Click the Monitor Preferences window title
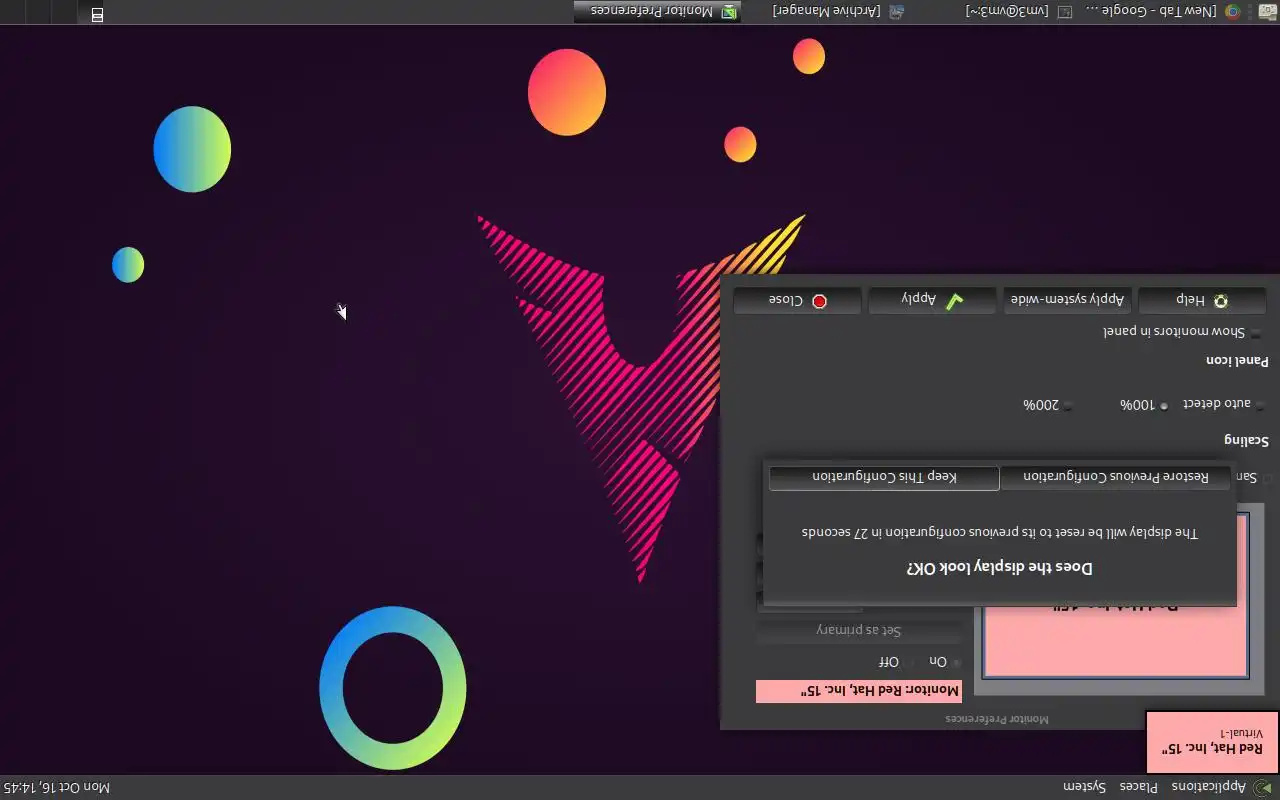1280x800 pixels. click(x=997, y=719)
